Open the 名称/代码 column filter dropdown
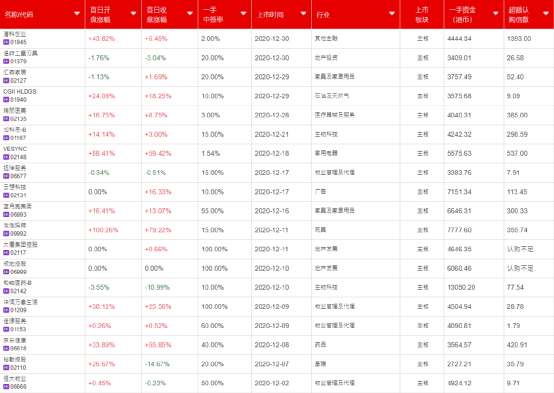The height and width of the screenshot is (393, 554). (77, 14)
